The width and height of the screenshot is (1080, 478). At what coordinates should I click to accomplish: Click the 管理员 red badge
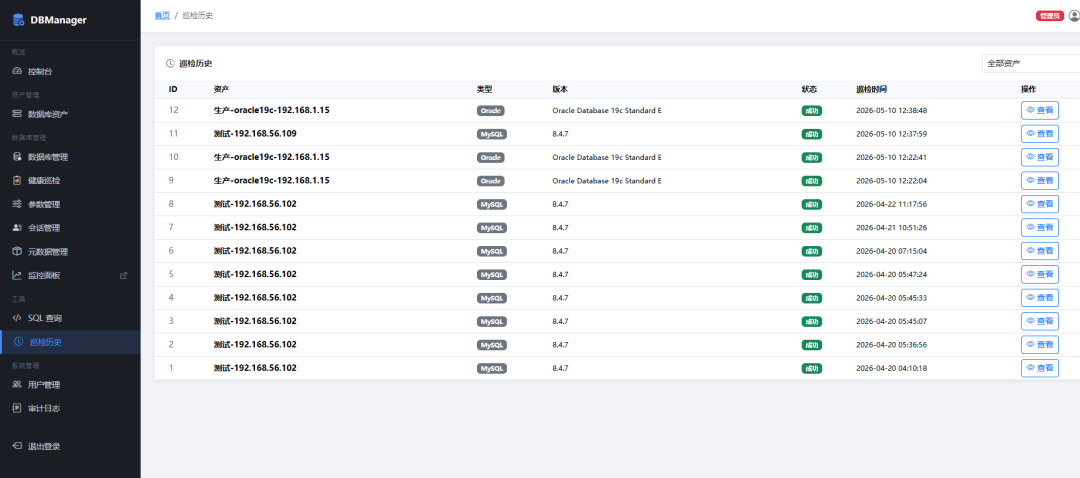[1050, 16]
